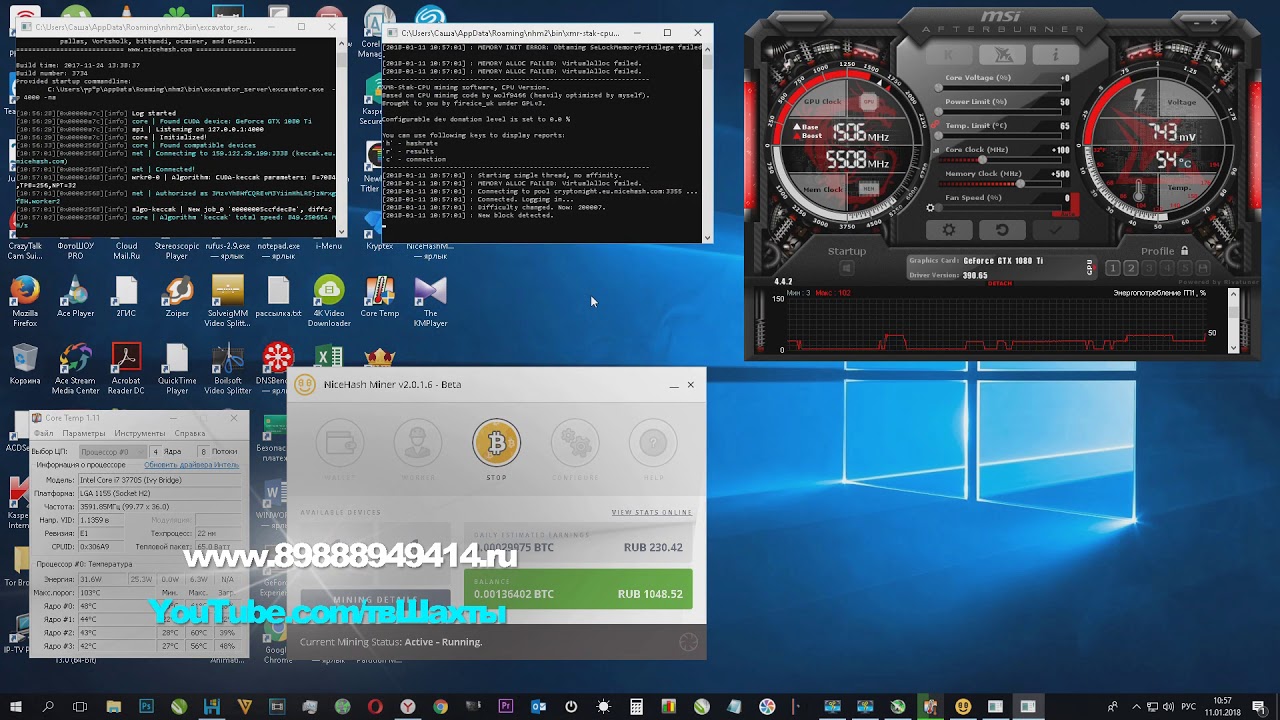Image resolution: width=1280 pixels, height=720 pixels.
Task: Open the Worker icon in NiceHash Miner
Action: pyautogui.click(x=418, y=443)
